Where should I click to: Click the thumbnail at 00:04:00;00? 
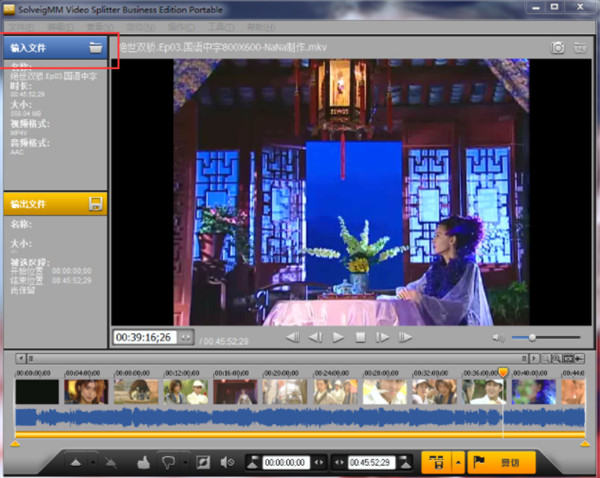coord(86,392)
